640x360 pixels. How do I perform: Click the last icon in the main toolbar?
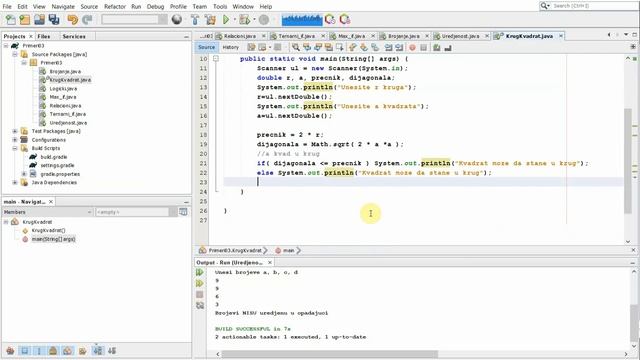pos(345,19)
